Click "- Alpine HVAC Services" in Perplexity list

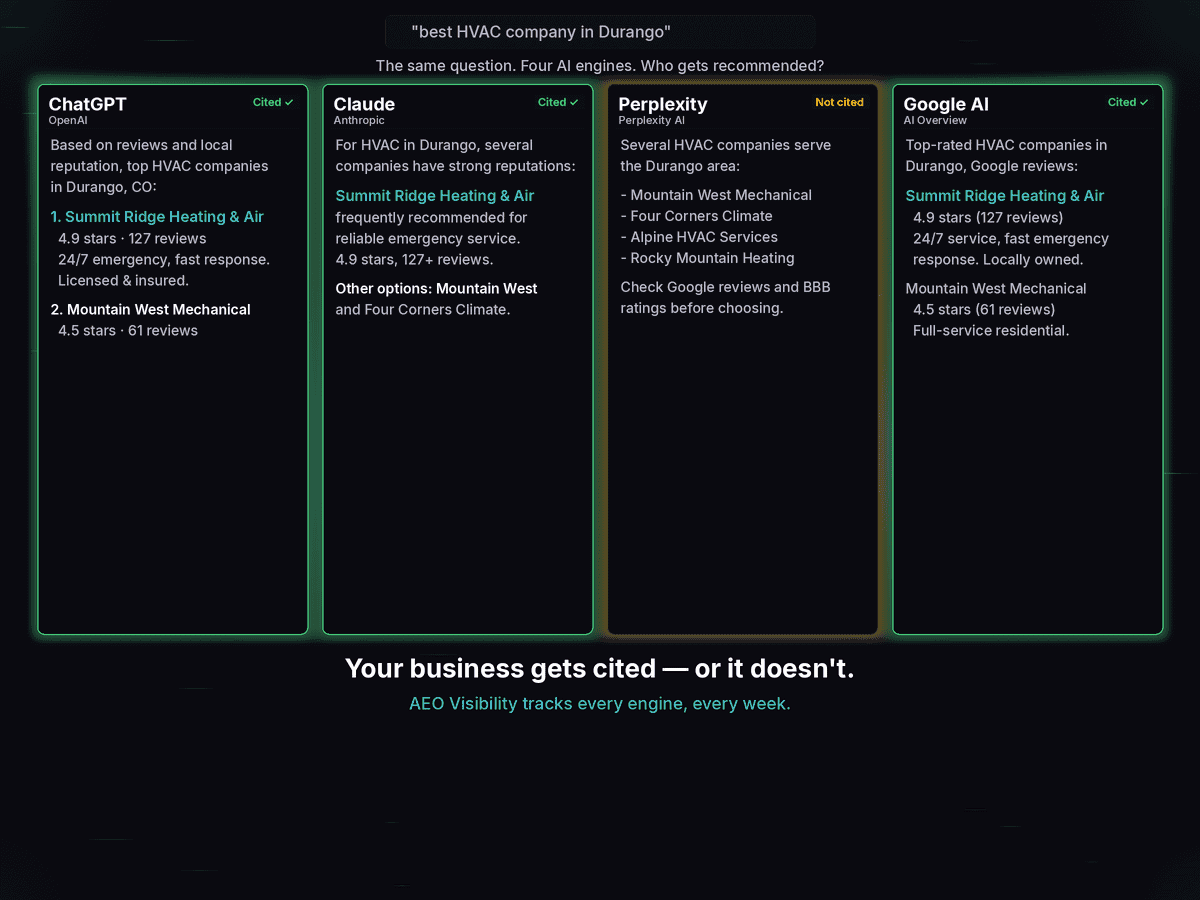[699, 237]
